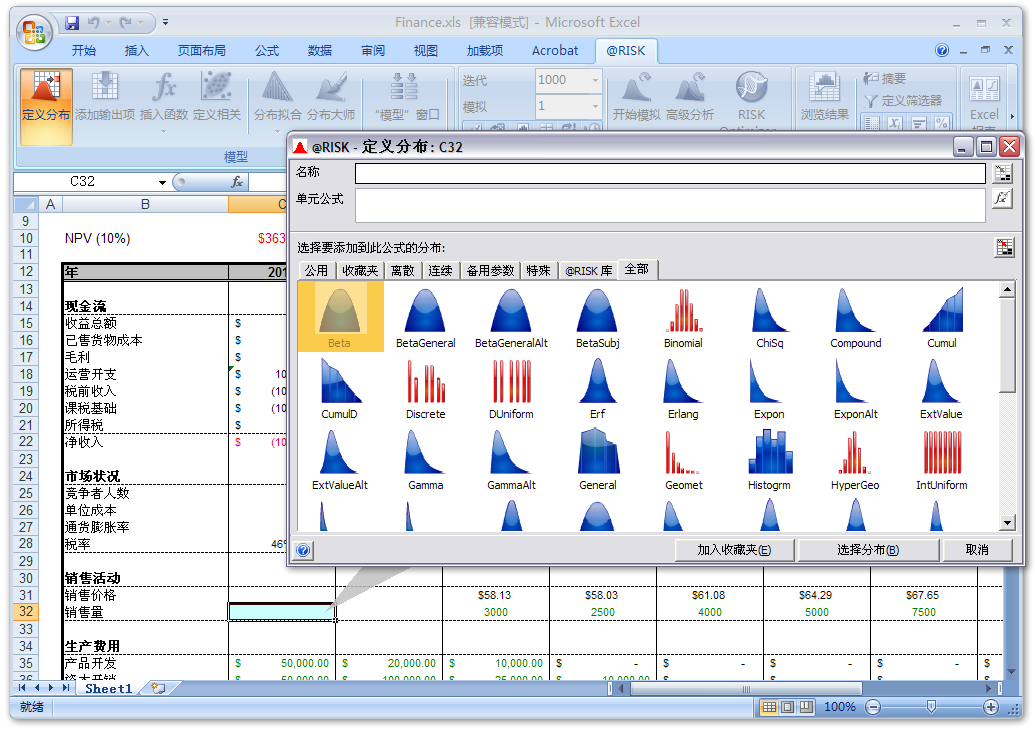Image resolution: width=1035 pixels, height=729 pixels.
Task: Expand the 分布拟合 dropdown arrow
Action: point(277,131)
